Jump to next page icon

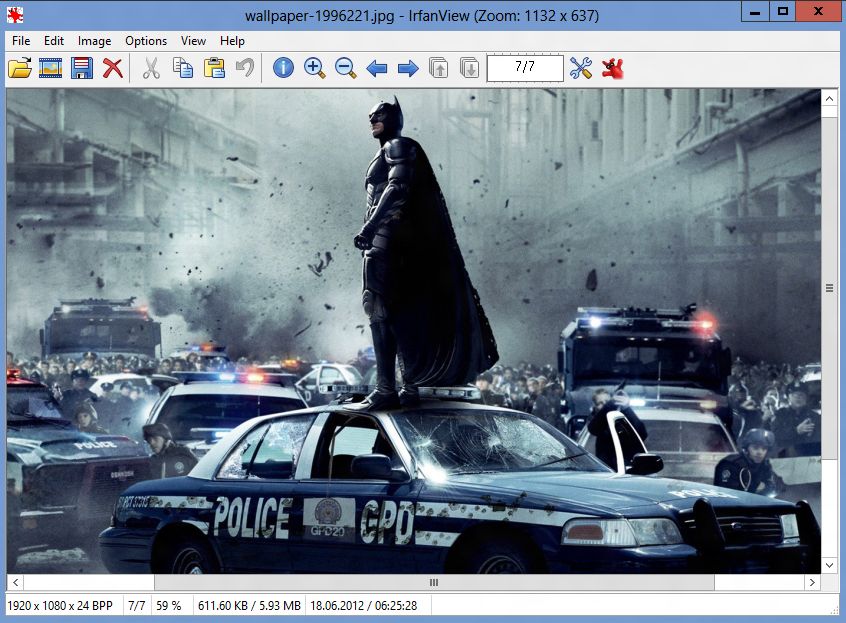469,69
